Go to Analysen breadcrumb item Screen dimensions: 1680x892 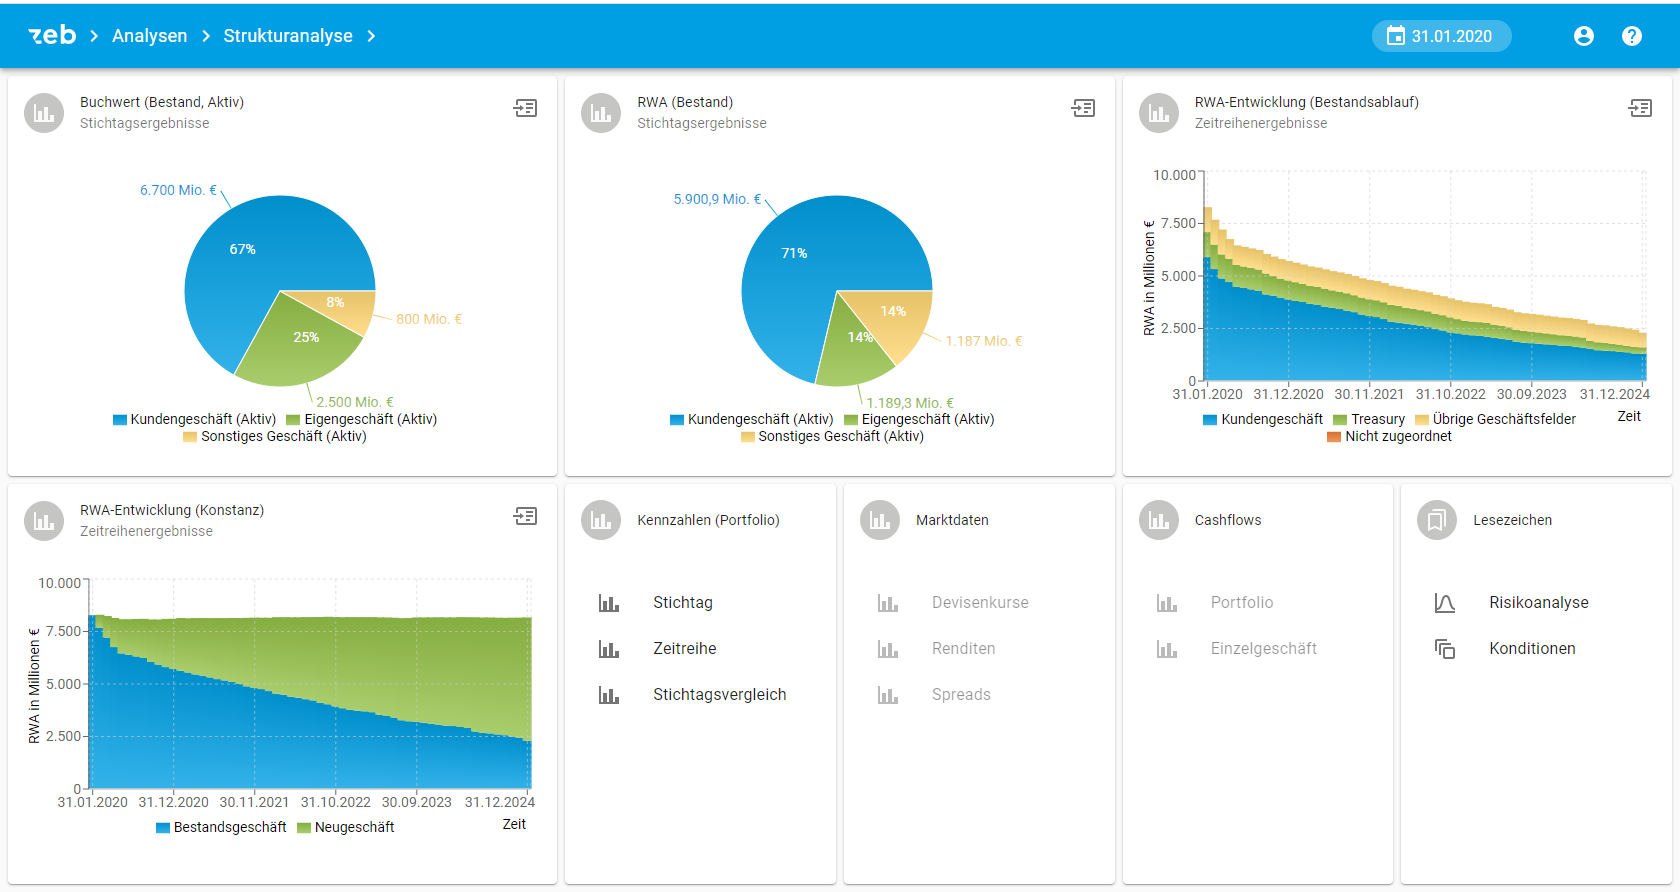(x=149, y=36)
